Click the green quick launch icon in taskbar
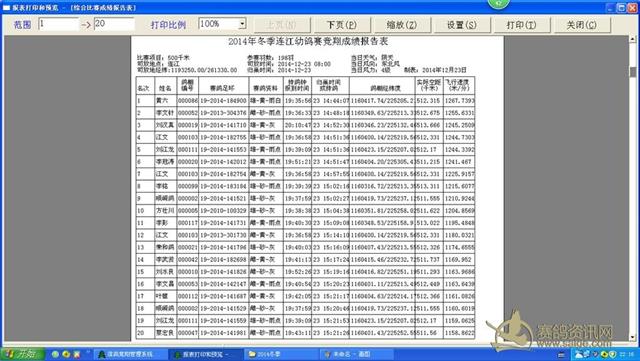This screenshot has width=640, height=361. pyautogui.click(x=56, y=354)
